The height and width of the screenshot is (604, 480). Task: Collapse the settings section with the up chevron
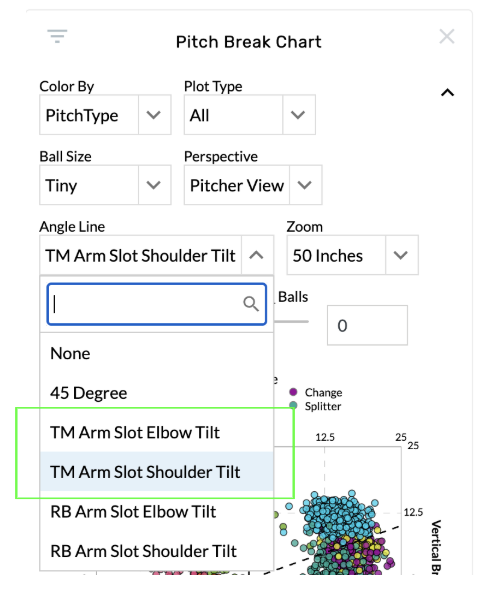tap(447, 92)
